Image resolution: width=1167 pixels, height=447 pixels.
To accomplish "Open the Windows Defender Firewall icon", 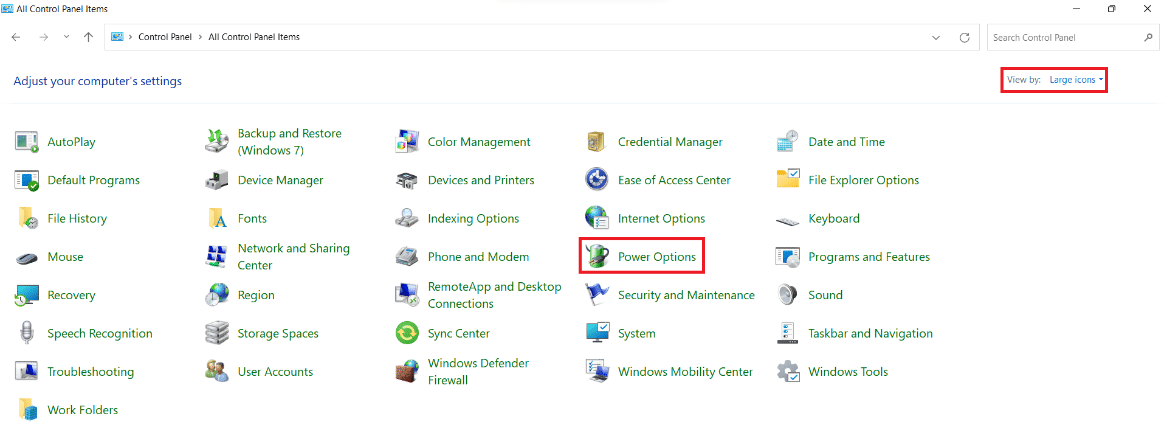I will (x=407, y=372).
